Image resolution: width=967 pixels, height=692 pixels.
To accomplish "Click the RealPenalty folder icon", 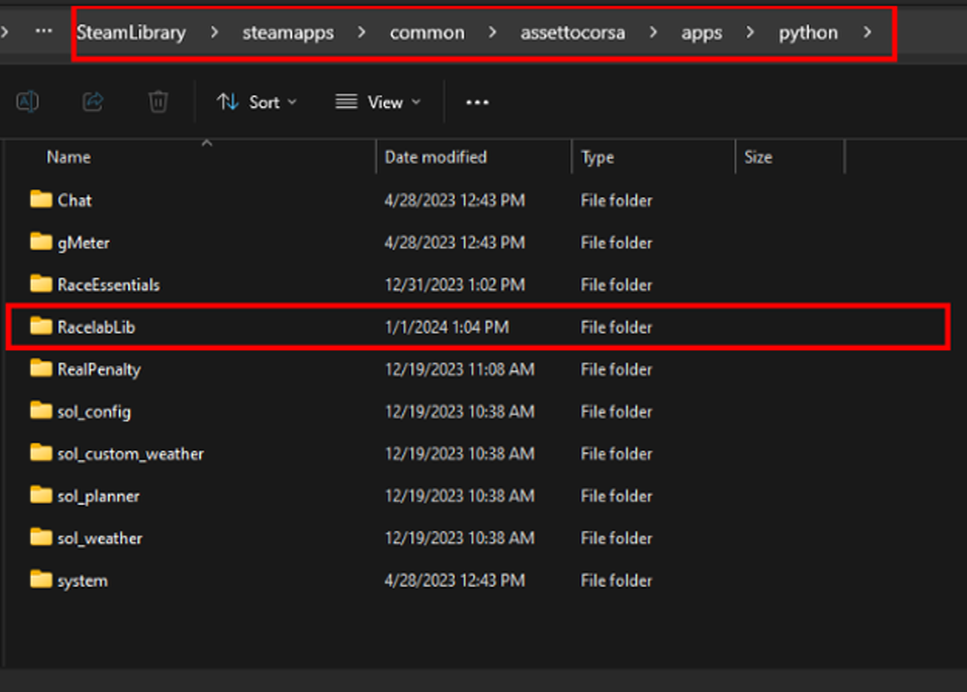I will 41,369.
